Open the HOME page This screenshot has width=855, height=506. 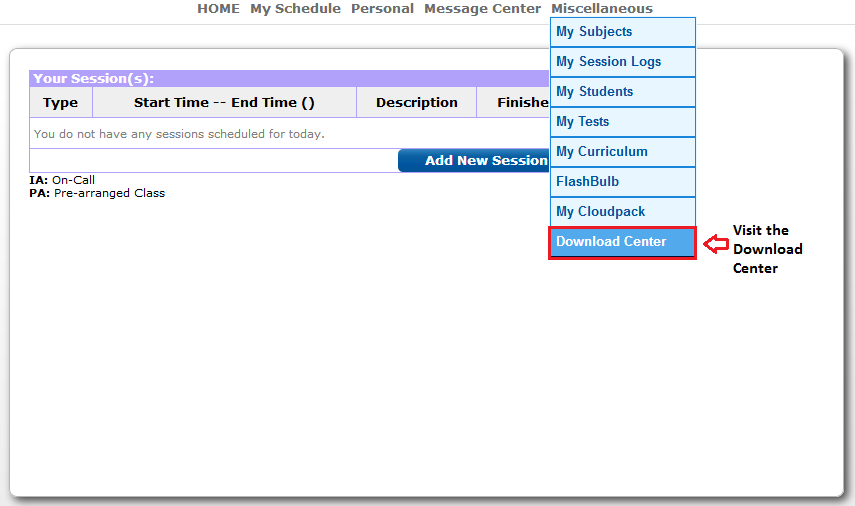[218, 9]
